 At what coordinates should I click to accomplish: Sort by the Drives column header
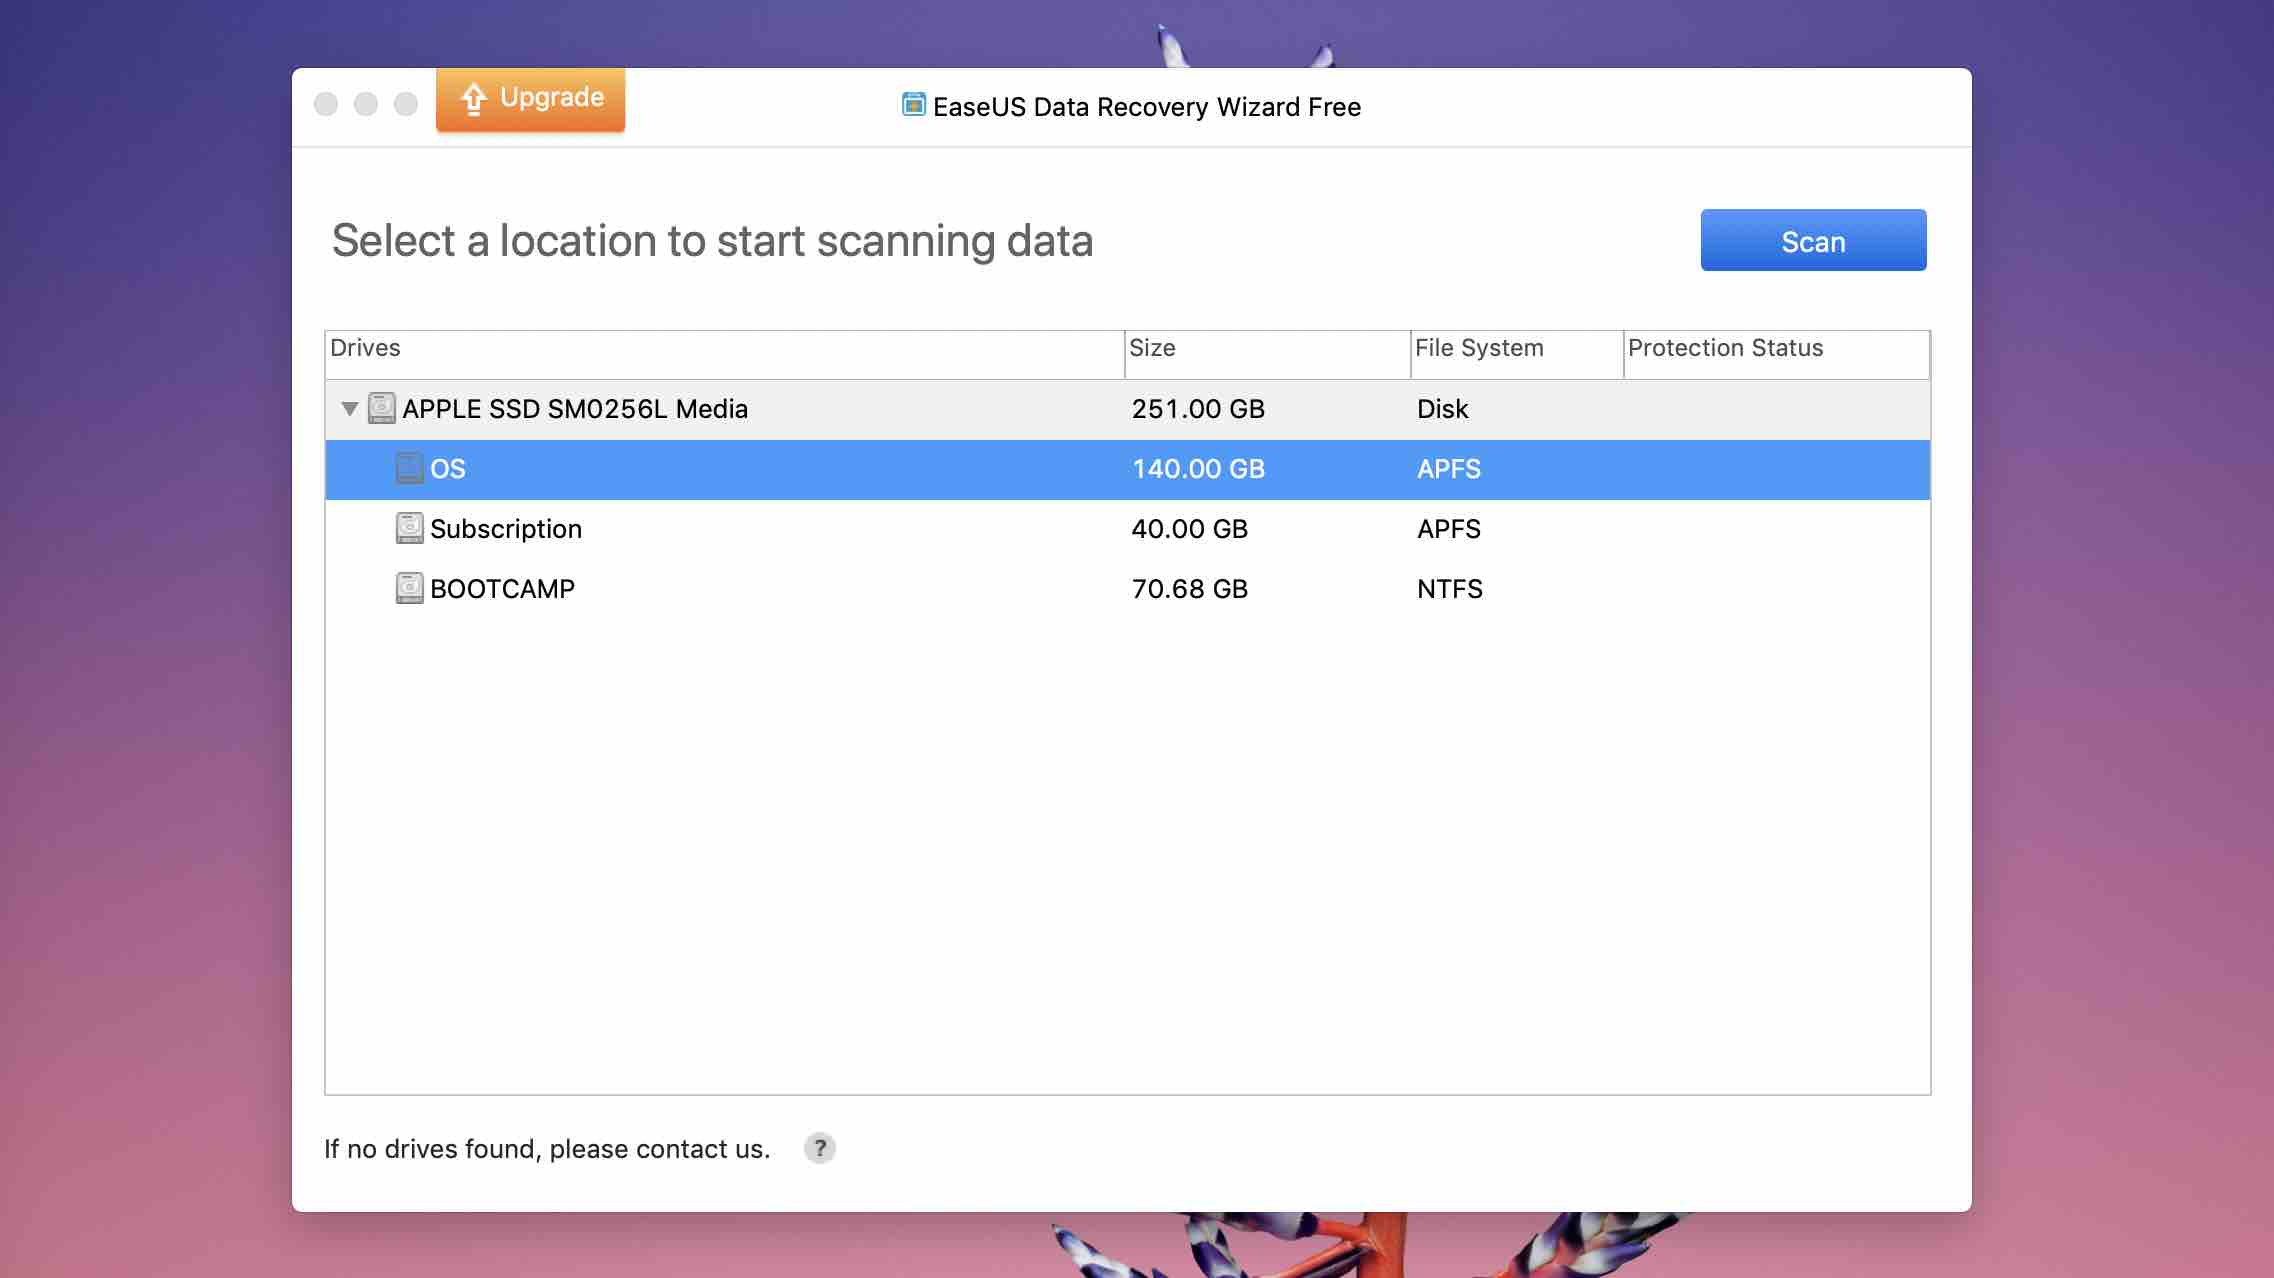click(x=724, y=354)
